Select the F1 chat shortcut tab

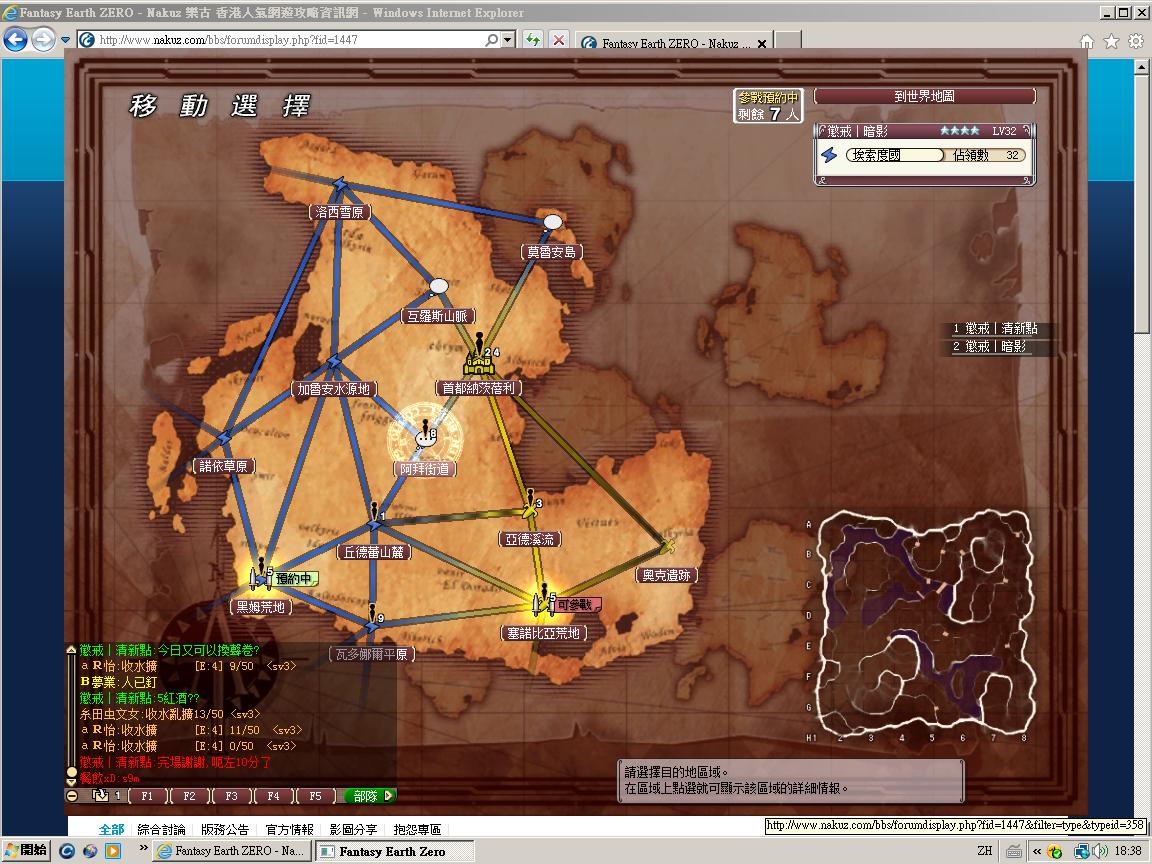coord(147,796)
